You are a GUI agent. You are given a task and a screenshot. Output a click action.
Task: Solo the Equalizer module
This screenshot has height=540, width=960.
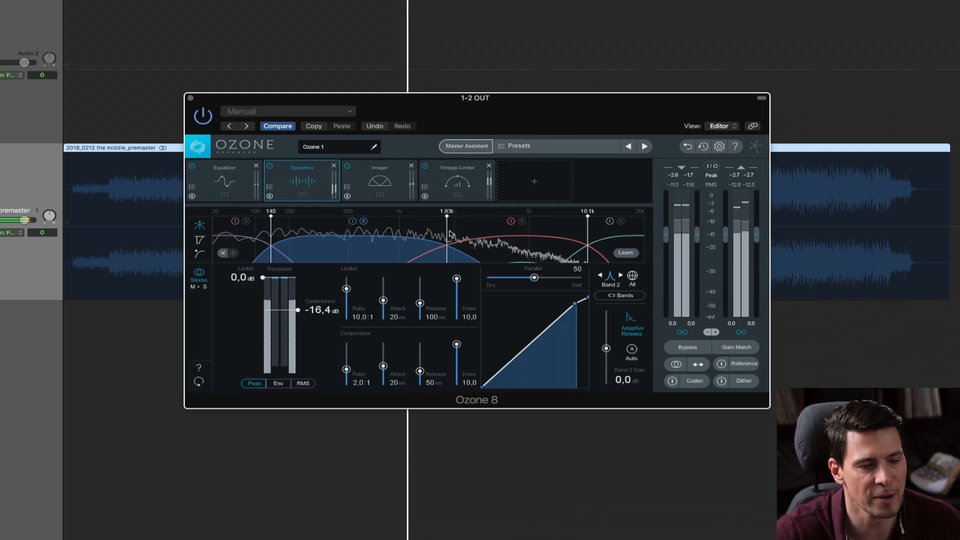192,197
